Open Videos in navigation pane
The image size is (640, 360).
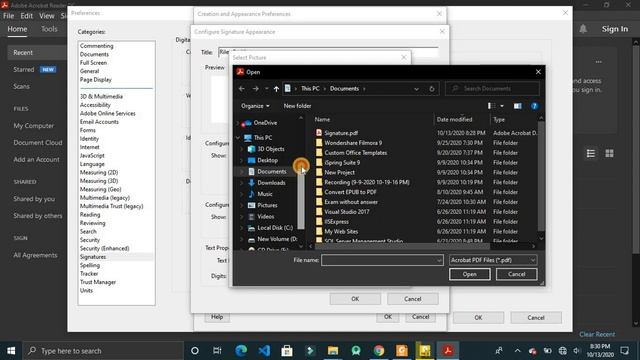pos(265,216)
